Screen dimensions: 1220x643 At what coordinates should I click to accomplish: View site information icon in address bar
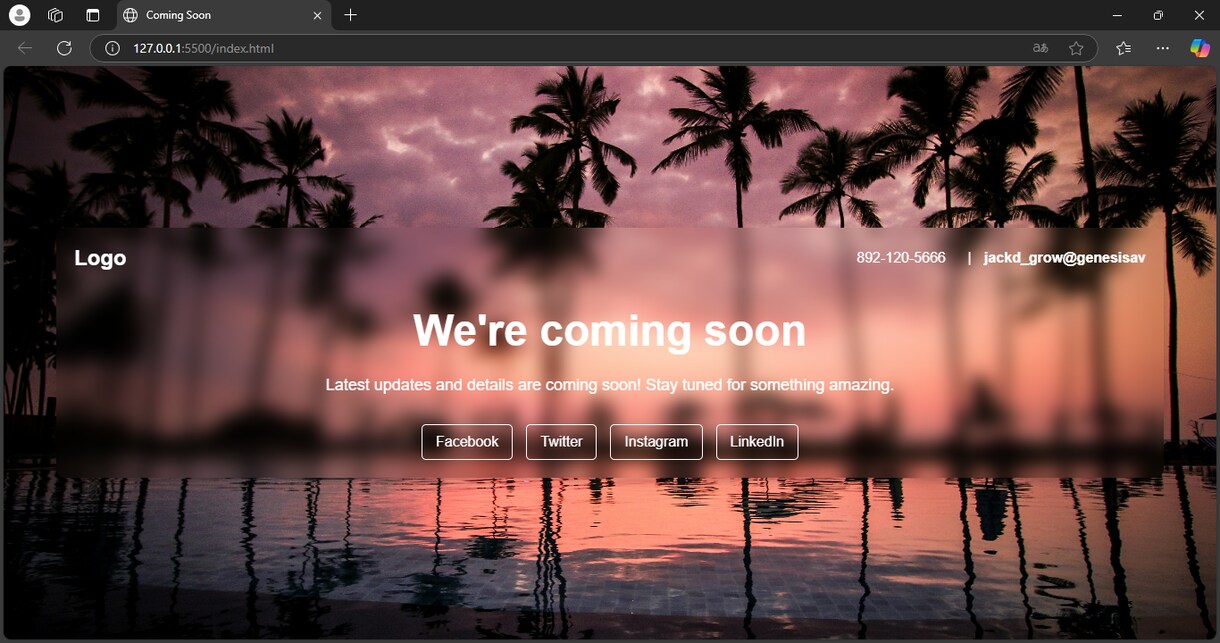point(113,48)
